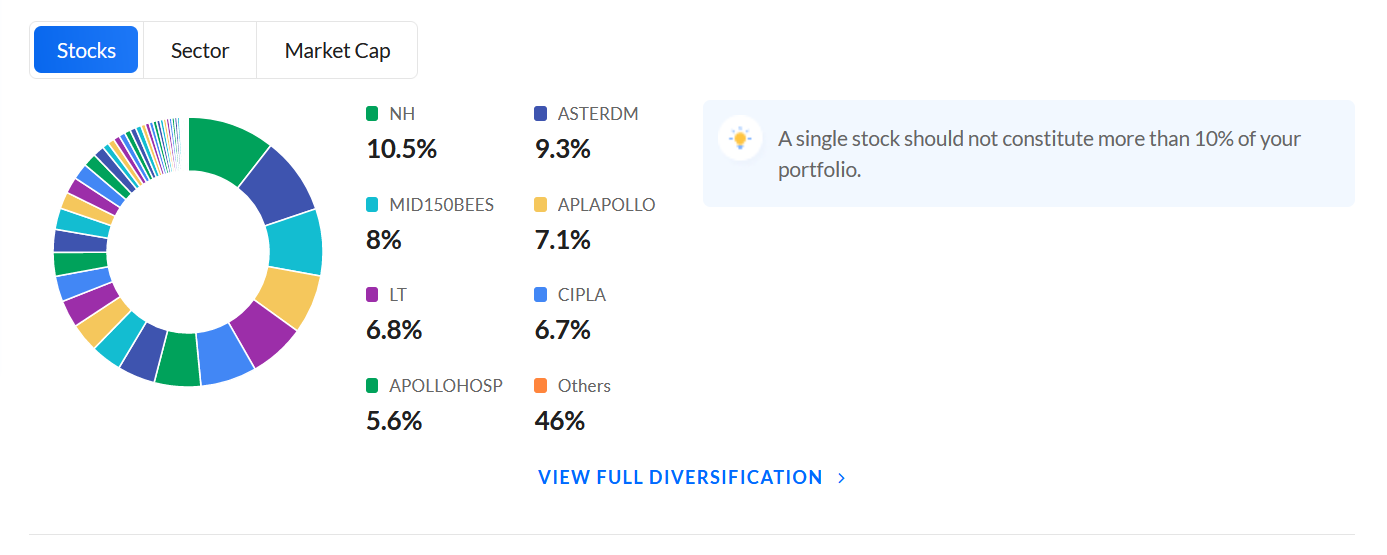Click the single stock 10% tip message
Viewport: 1387px width, 555px height.
click(1040, 154)
